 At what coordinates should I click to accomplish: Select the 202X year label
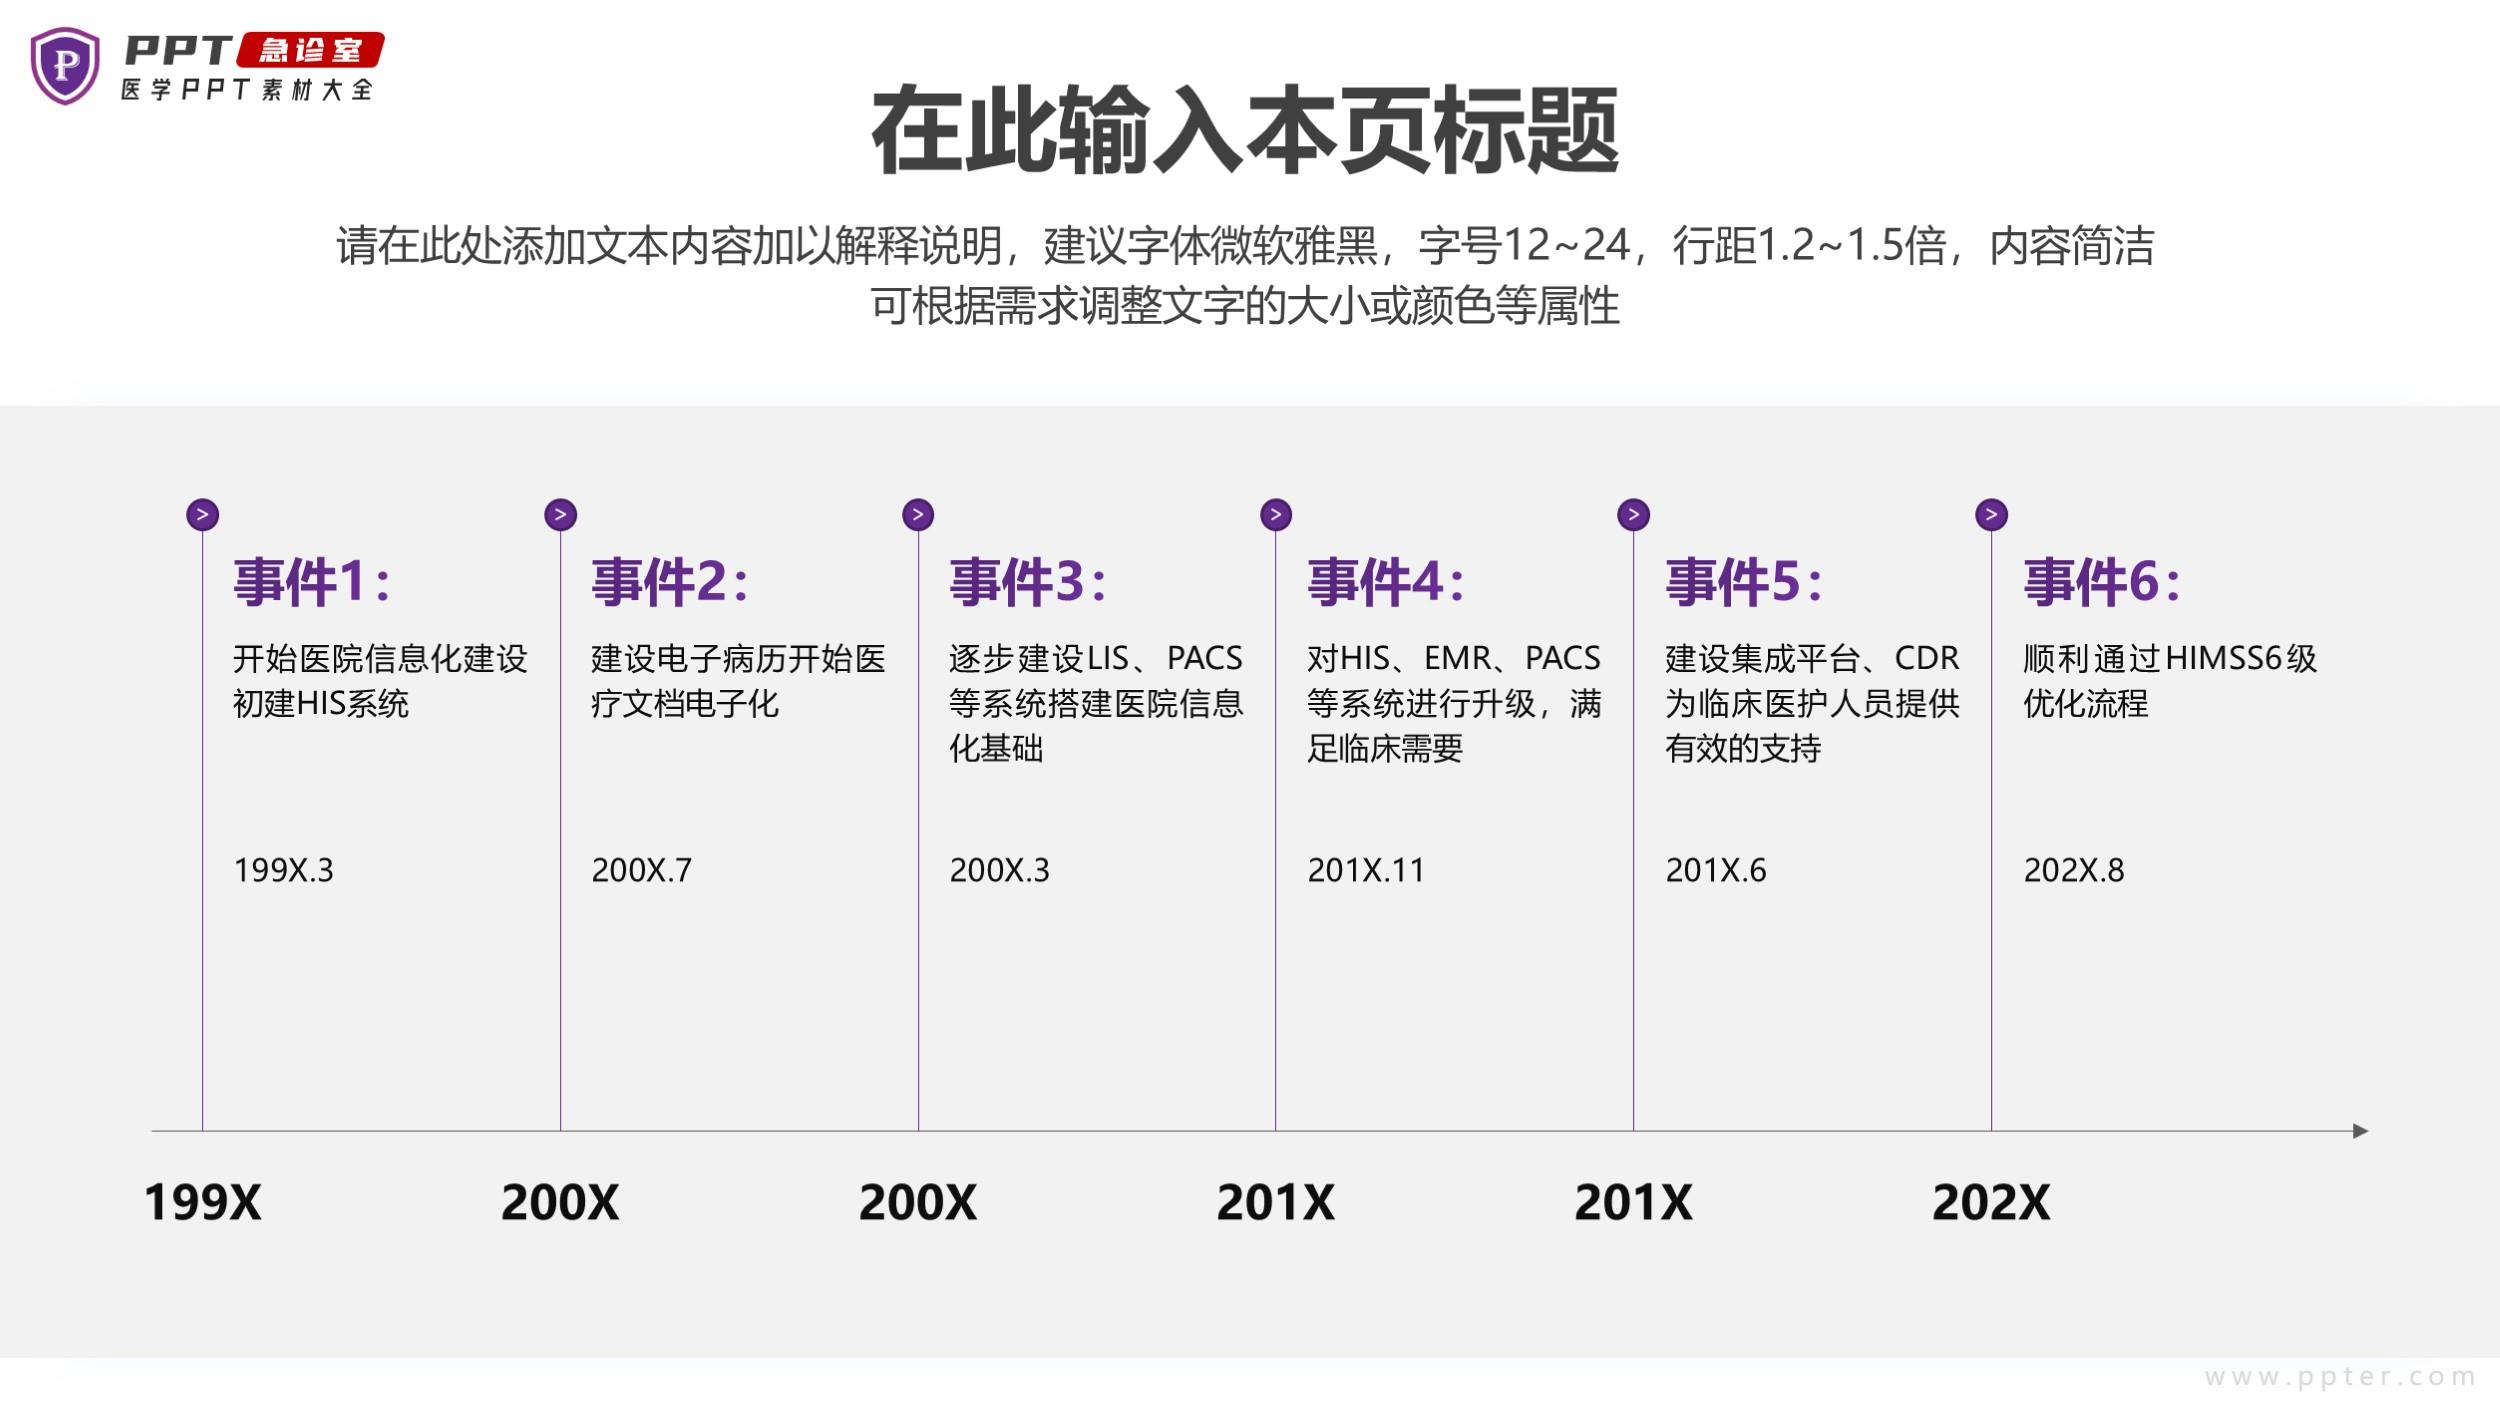click(1991, 1202)
